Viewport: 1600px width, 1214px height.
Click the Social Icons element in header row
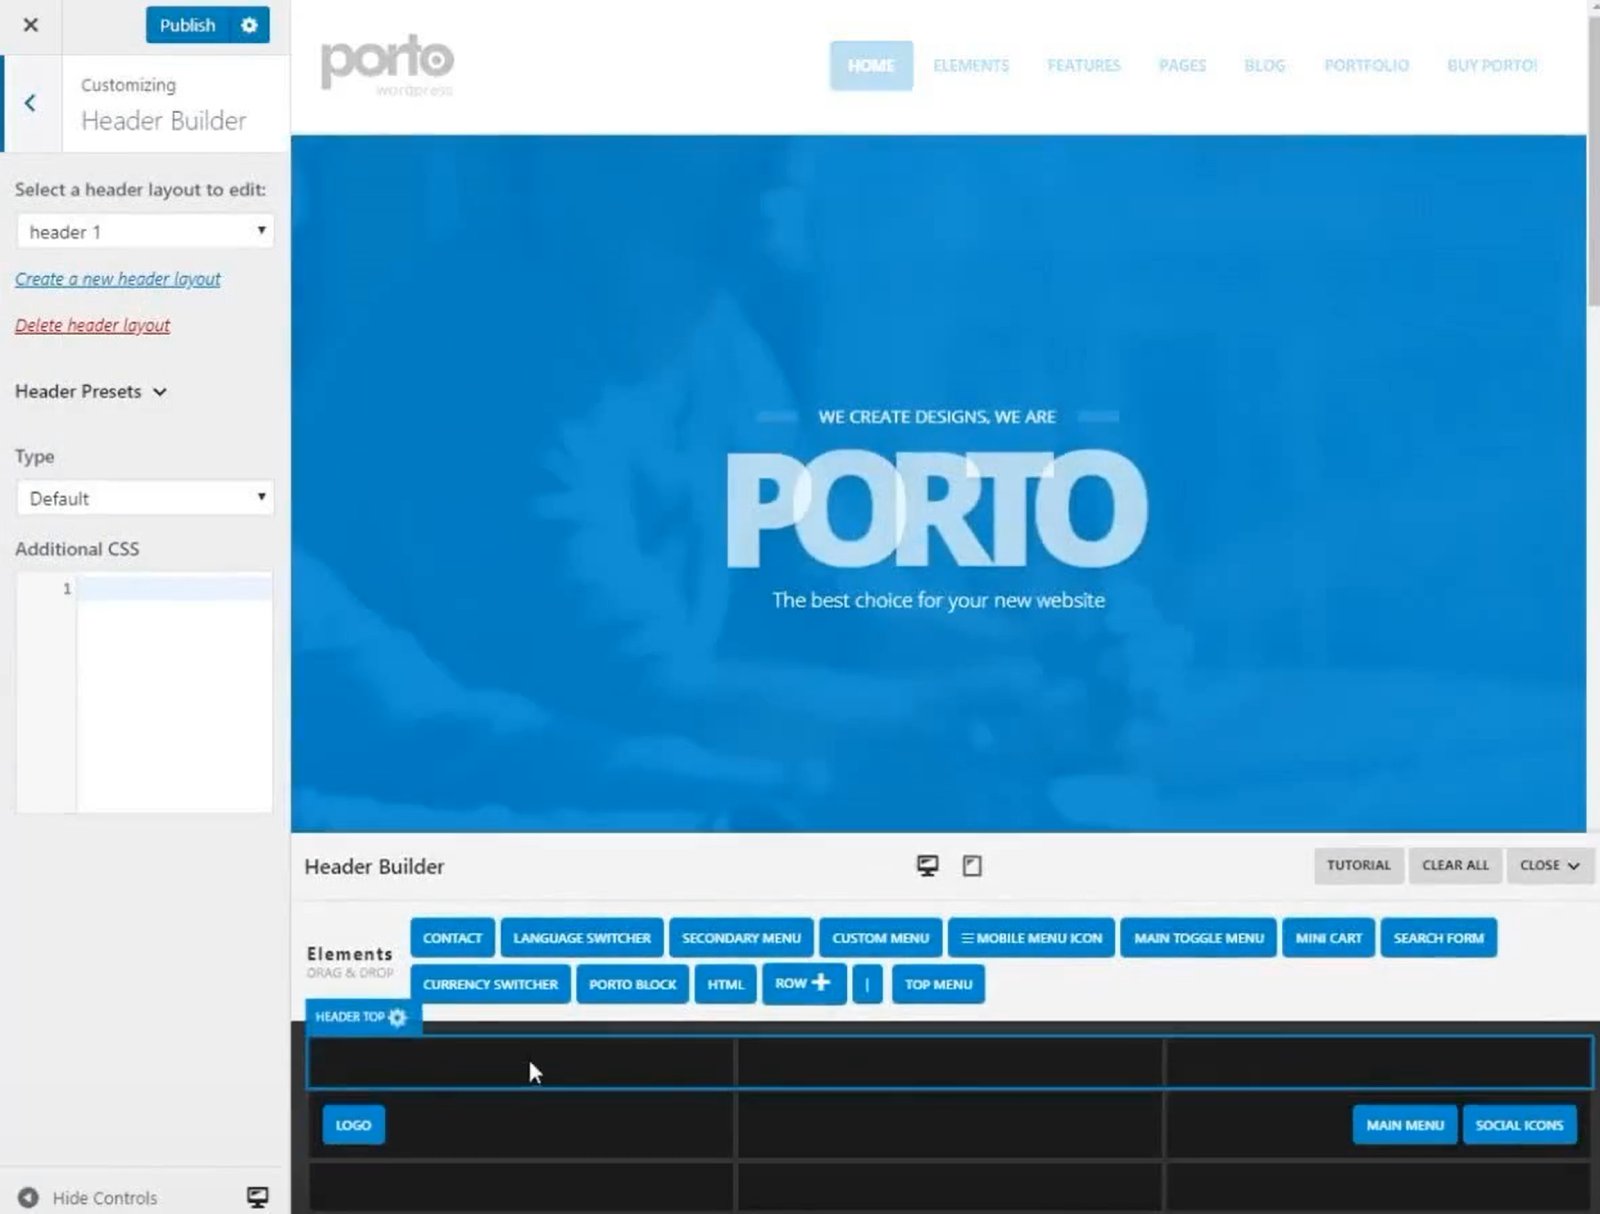(x=1519, y=1125)
